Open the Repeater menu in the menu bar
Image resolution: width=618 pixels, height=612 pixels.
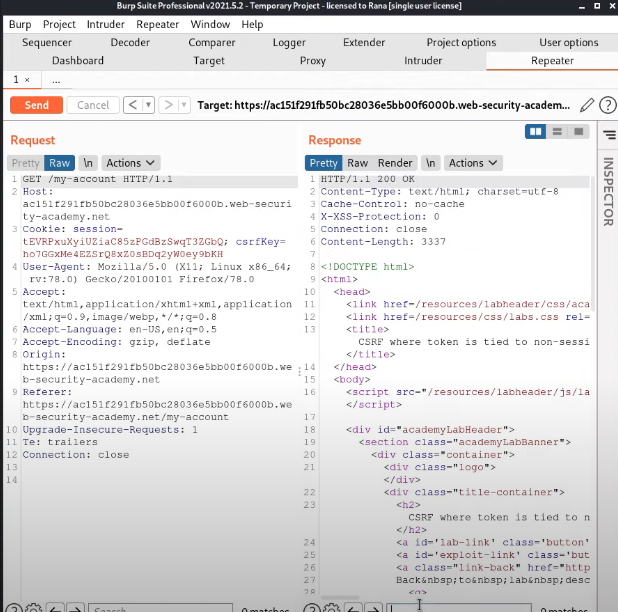[x=158, y=24]
